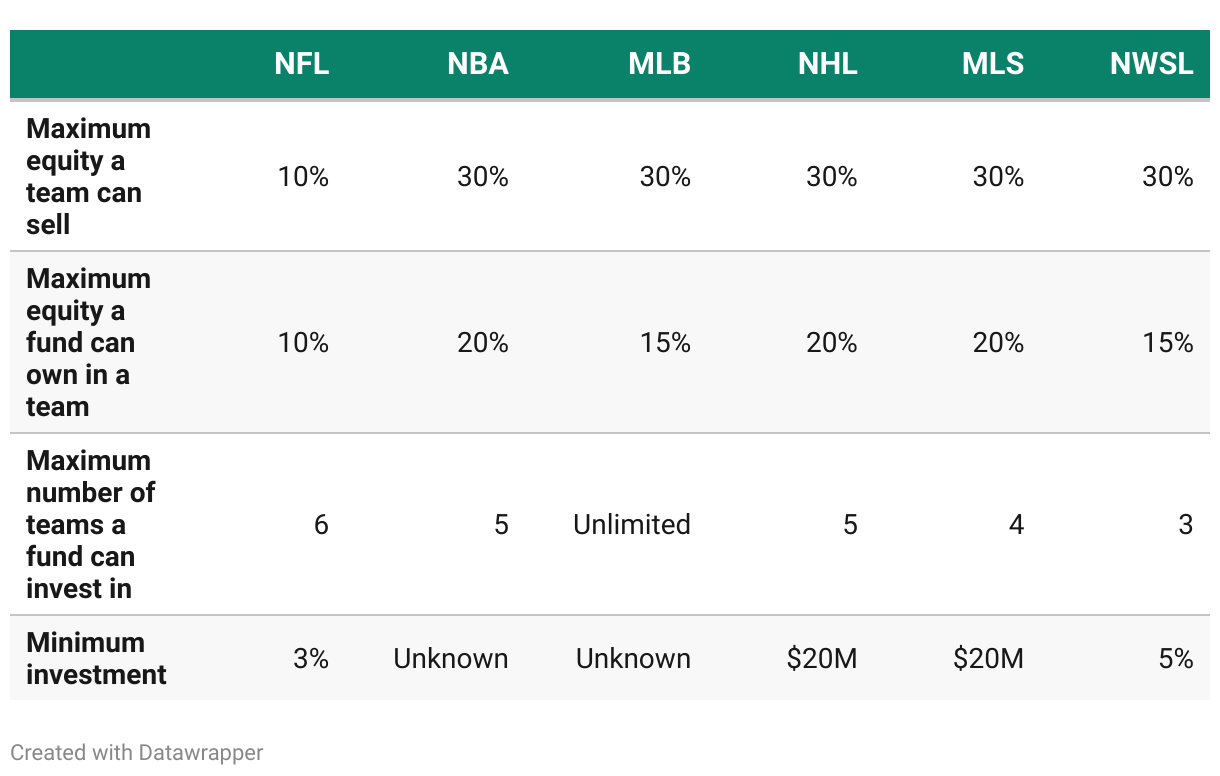Image resolution: width=1220 pixels, height=776 pixels.
Task: Click 'Maximum number of teams' row label
Action: coord(90,524)
